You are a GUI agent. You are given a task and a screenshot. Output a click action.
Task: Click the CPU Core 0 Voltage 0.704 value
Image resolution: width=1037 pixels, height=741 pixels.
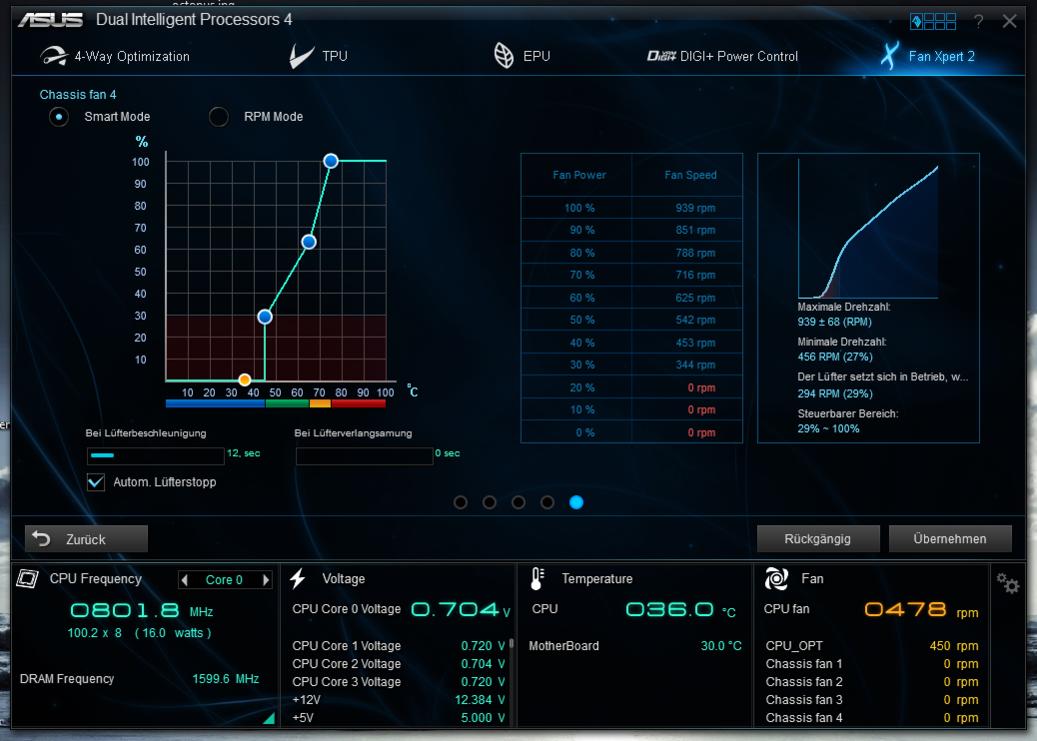[460, 609]
